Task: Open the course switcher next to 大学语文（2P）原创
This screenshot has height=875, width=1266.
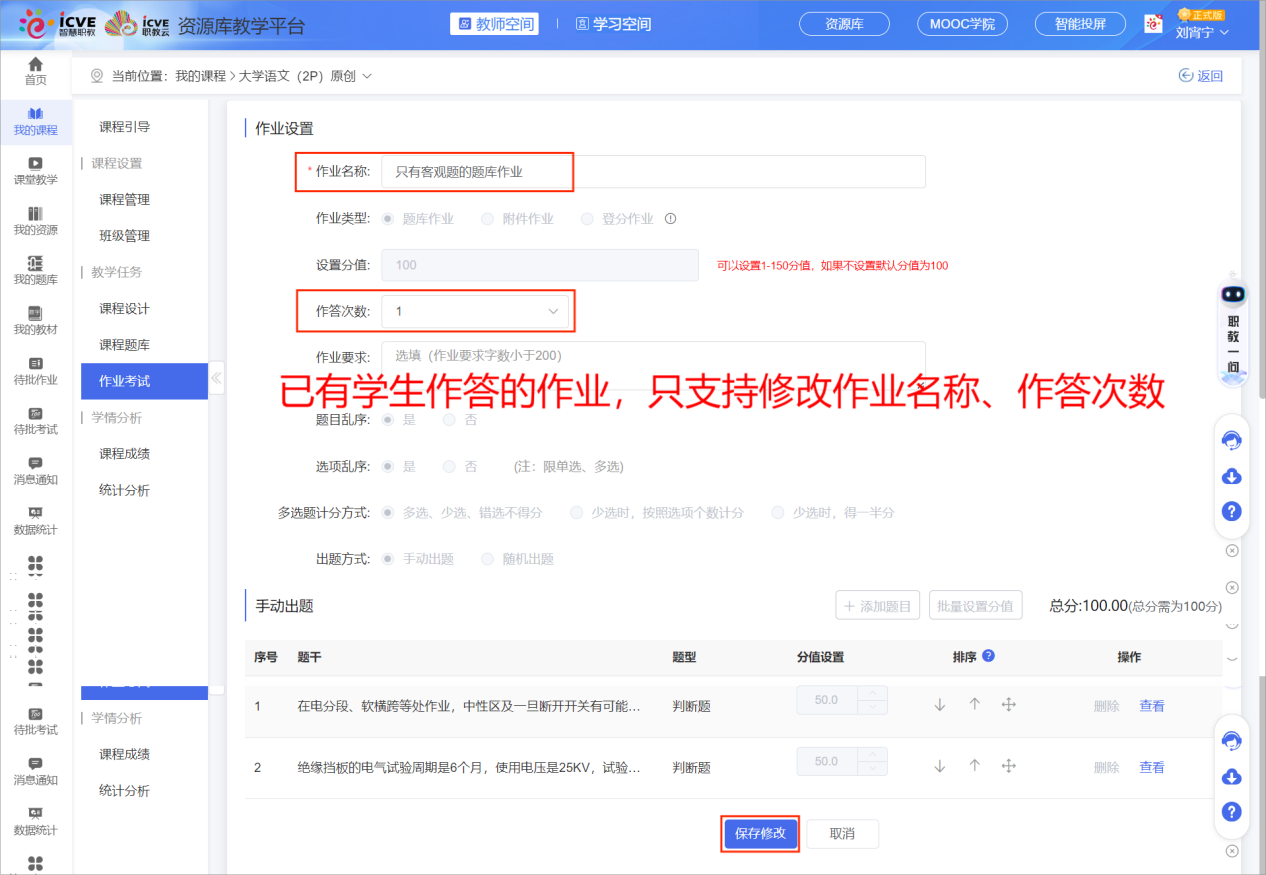Action: 366,75
